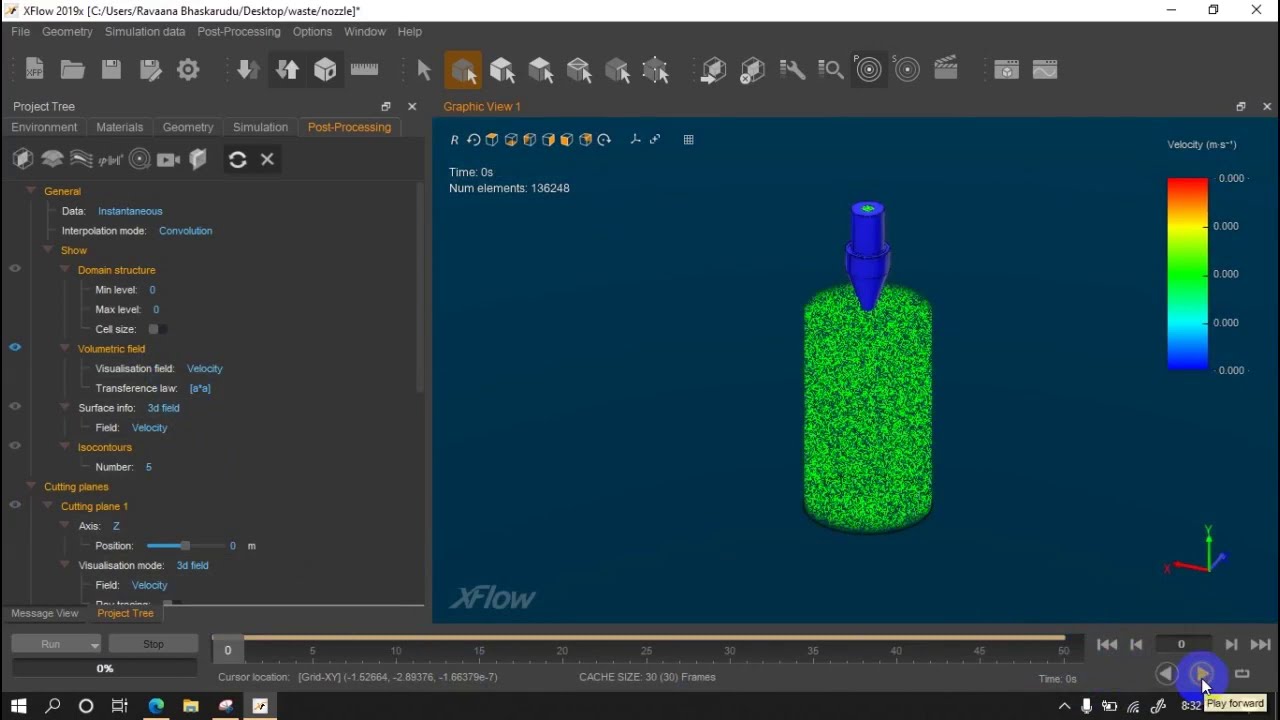The image size is (1280, 720).
Task: Switch to the Environment tab
Action: (x=44, y=127)
